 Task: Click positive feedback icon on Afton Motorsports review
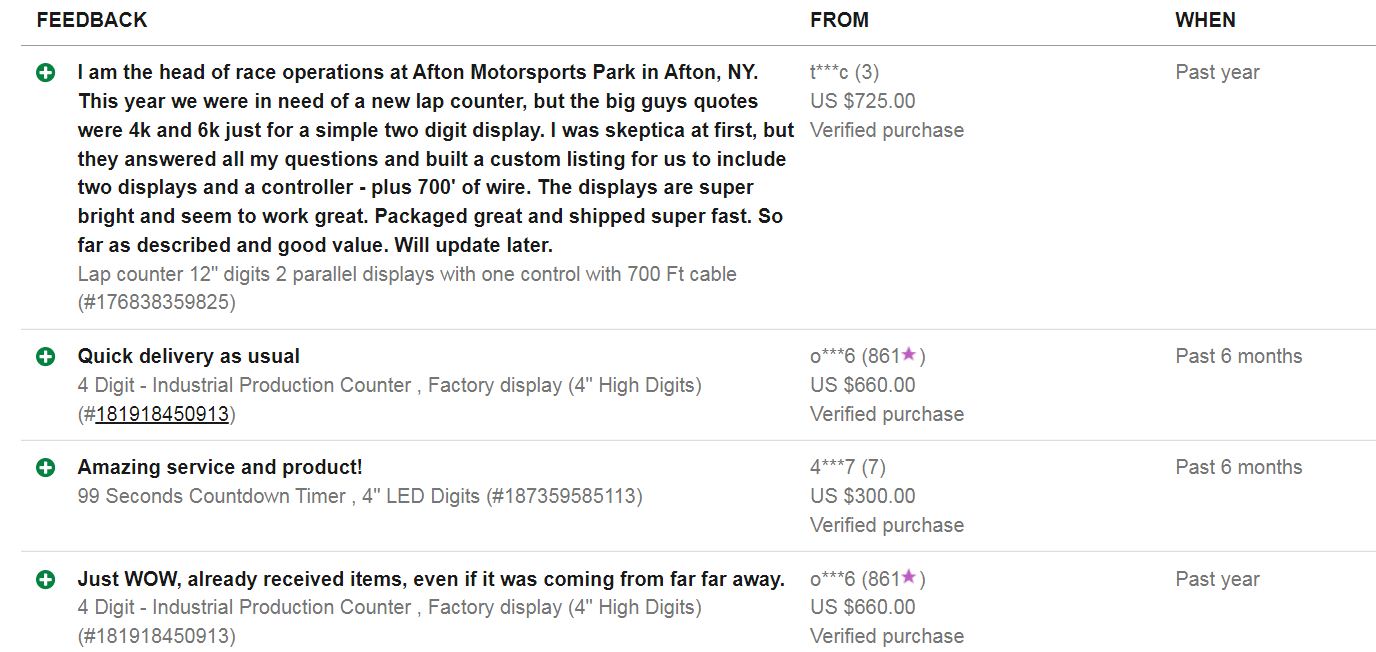coord(46,73)
